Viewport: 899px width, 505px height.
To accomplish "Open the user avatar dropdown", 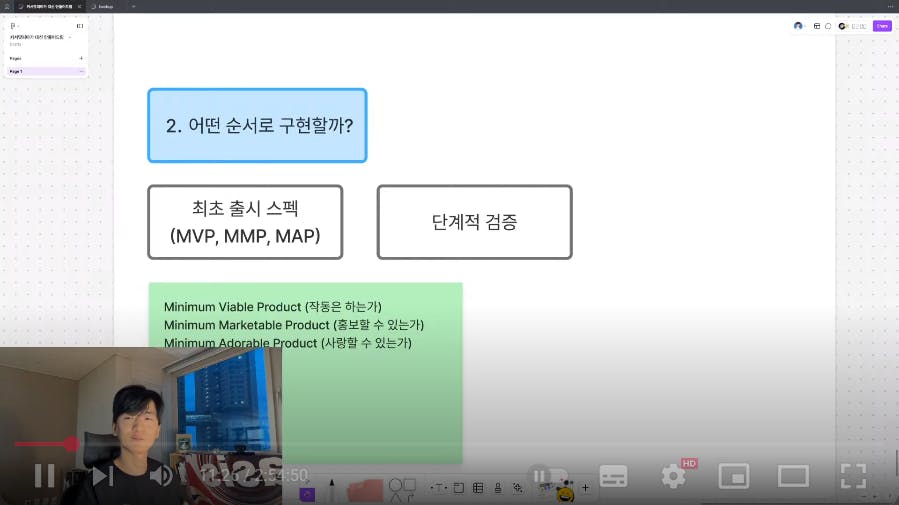I will click(x=799, y=26).
